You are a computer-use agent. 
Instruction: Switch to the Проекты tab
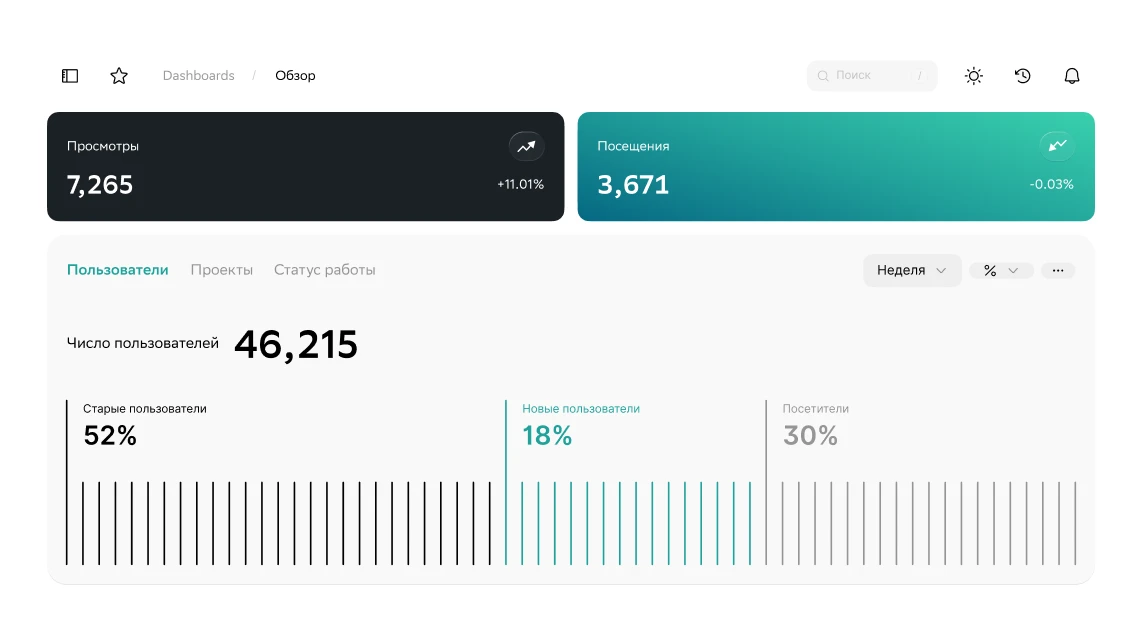pos(222,270)
